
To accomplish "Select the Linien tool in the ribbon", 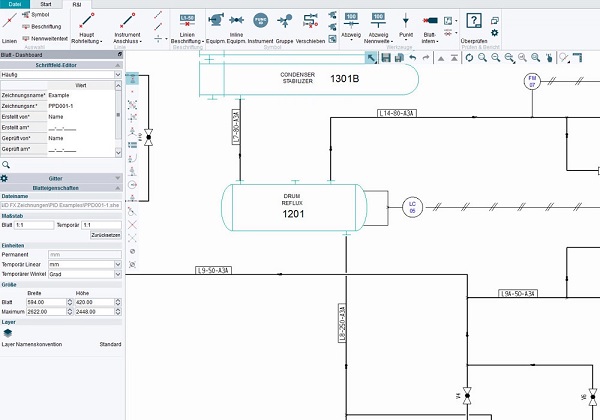I will click(x=10, y=28).
